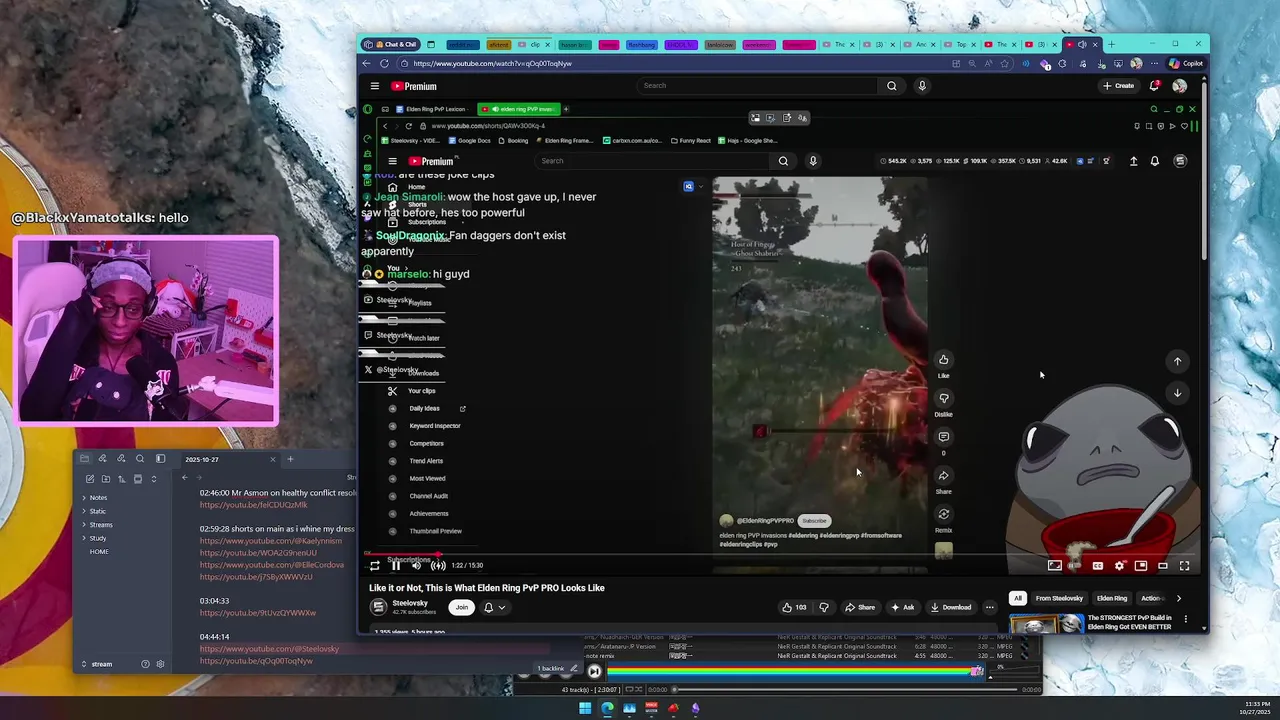Switch player to theater mode
Image resolution: width=1280 pixels, height=720 pixels.
[x=1162, y=566]
